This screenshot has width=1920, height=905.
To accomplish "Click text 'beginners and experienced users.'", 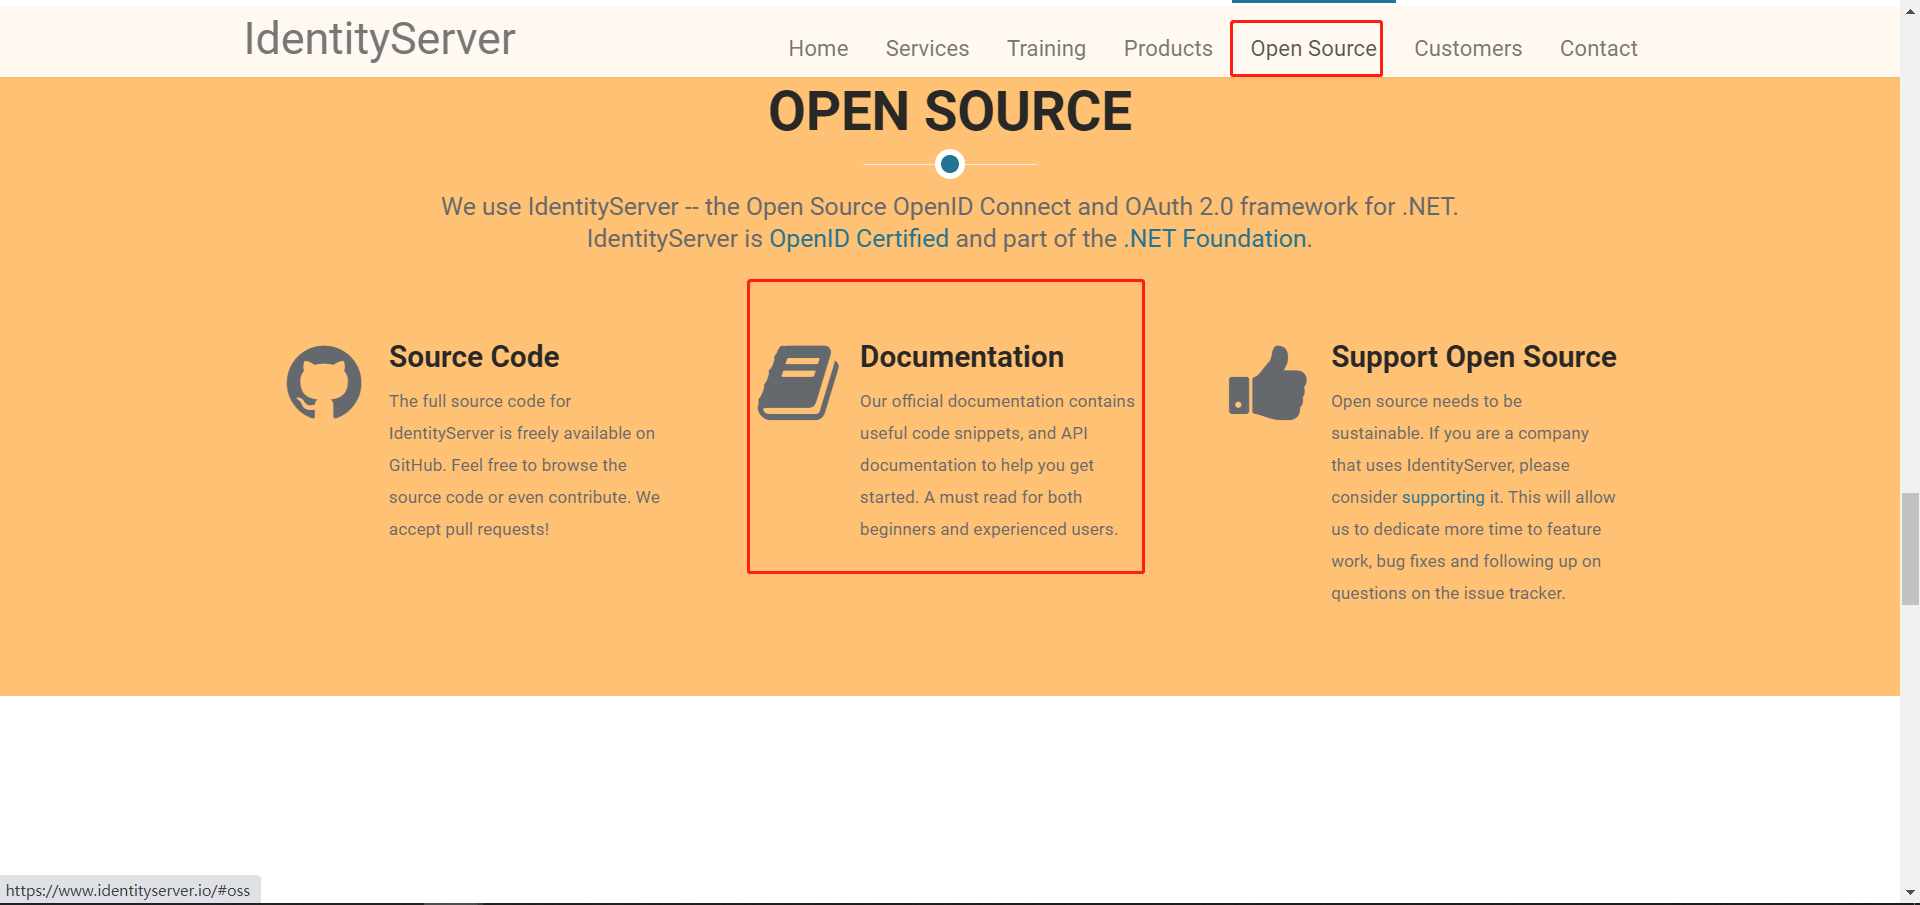I will point(989,529).
